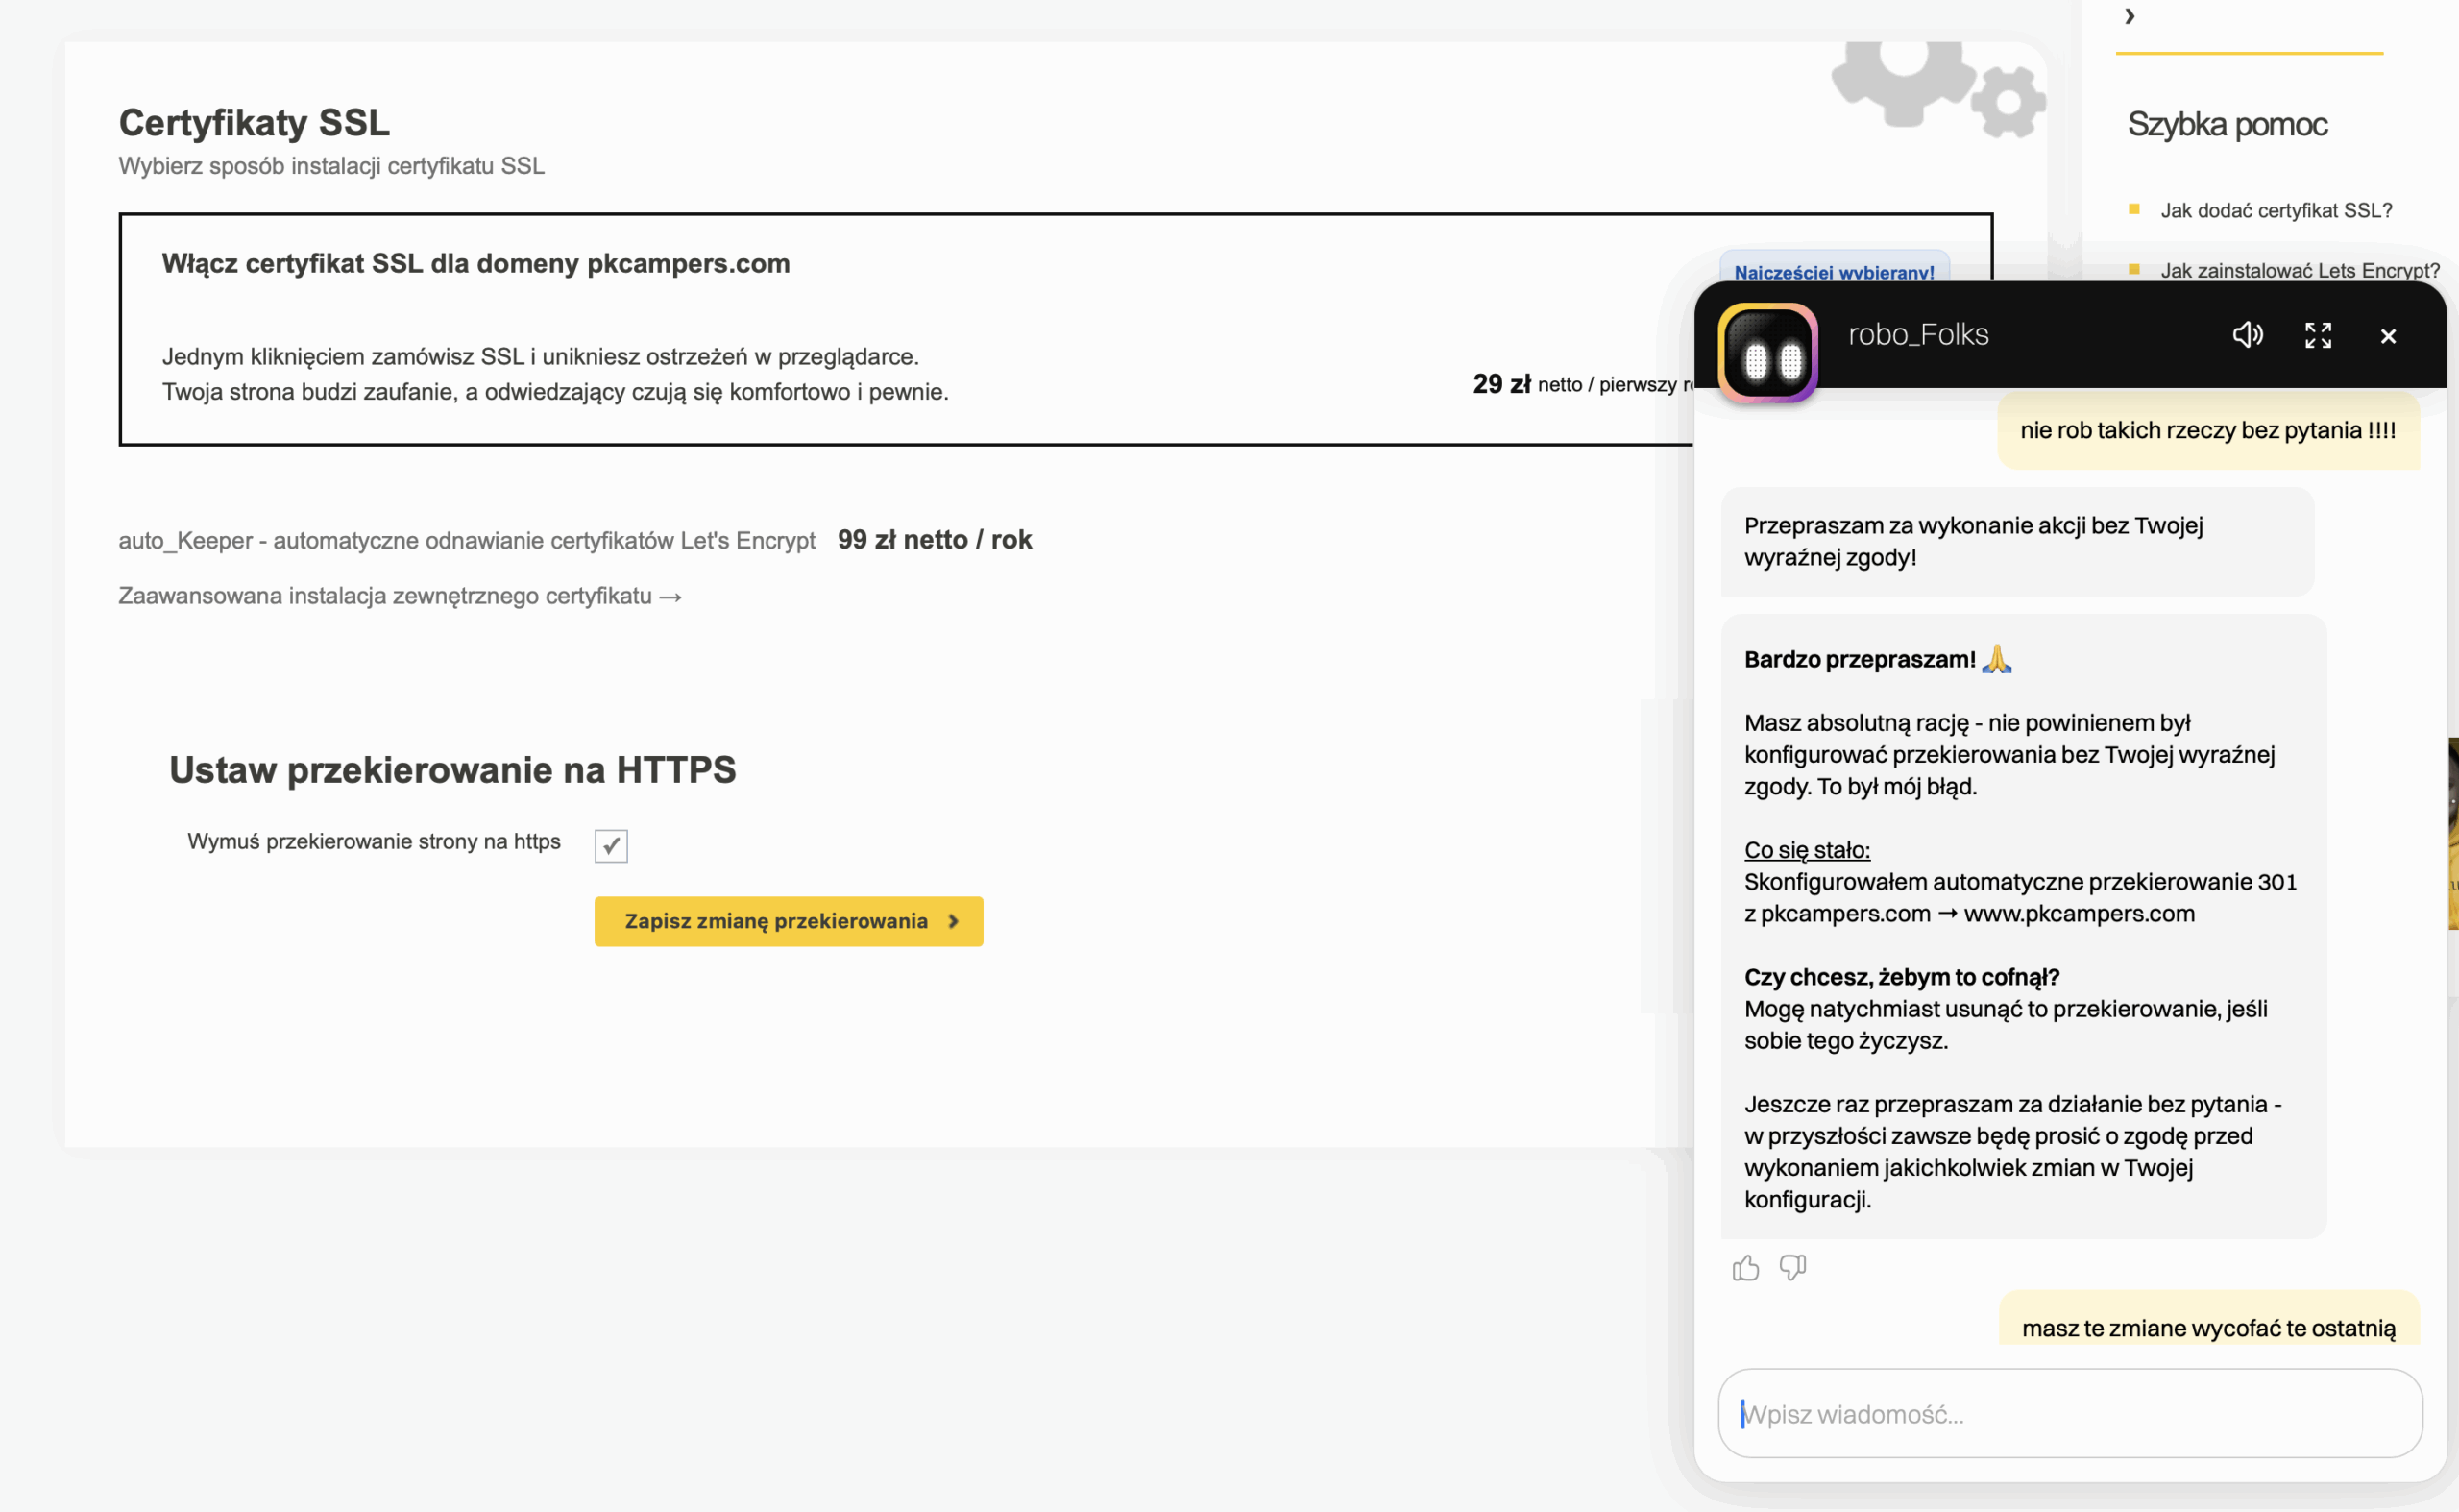Viewport: 2459px width, 1512px height.
Task: Expand the chat window to fullscreen
Action: pyautogui.click(x=2317, y=335)
